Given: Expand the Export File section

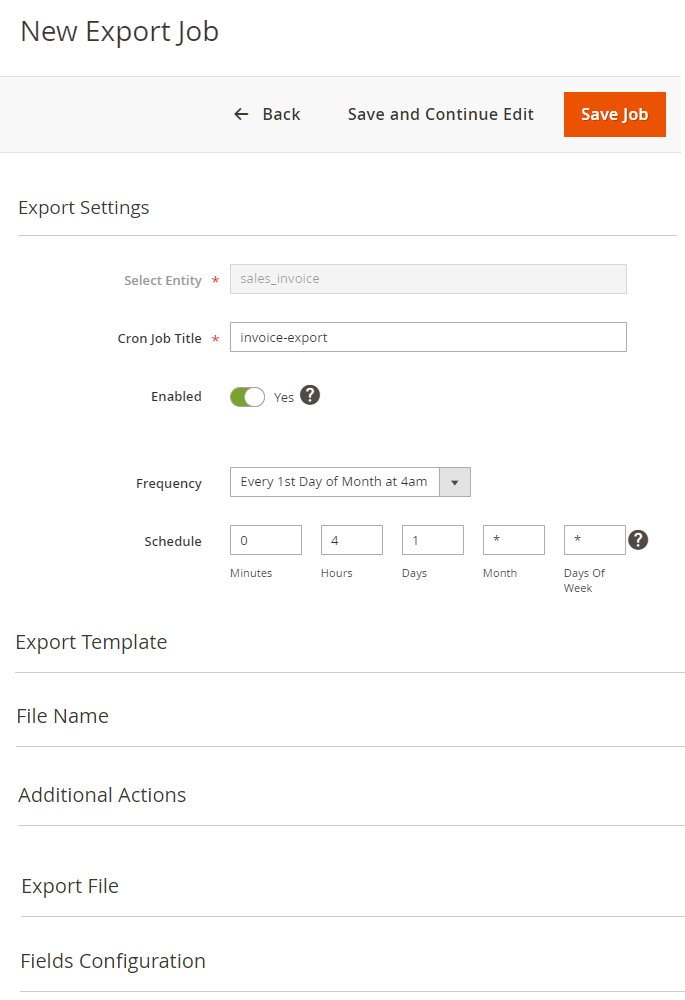Looking at the screenshot, I should 70,886.
